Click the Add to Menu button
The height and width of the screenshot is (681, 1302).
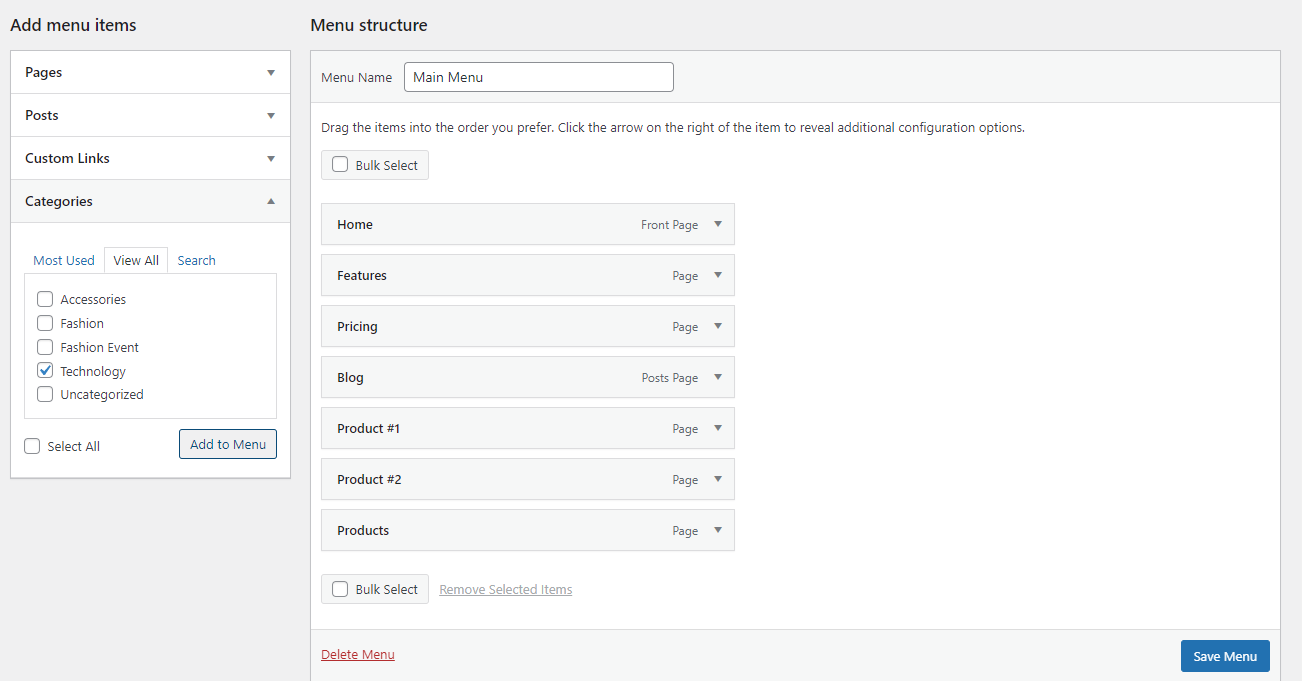pos(228,444)
